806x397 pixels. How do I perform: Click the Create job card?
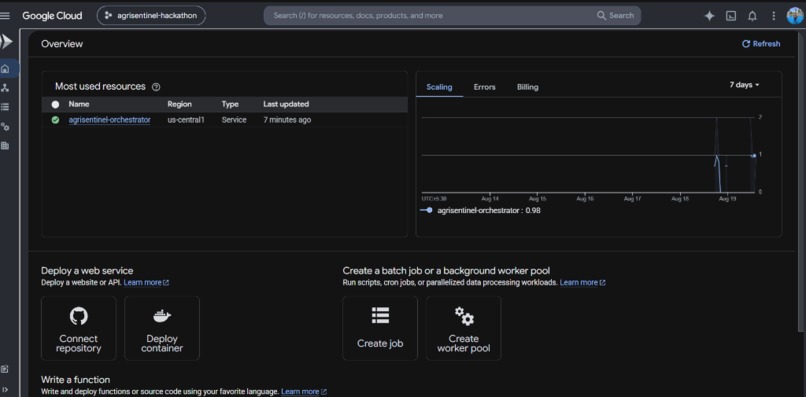tap(380, 328)
